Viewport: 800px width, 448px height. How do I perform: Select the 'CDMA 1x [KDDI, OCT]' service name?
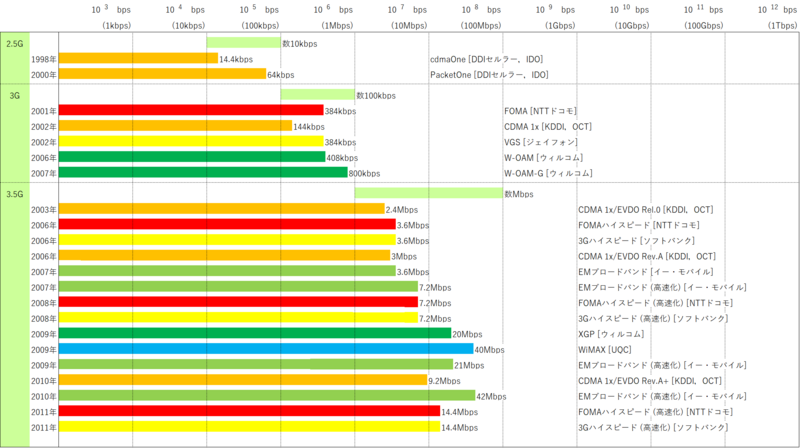point(548,127)
